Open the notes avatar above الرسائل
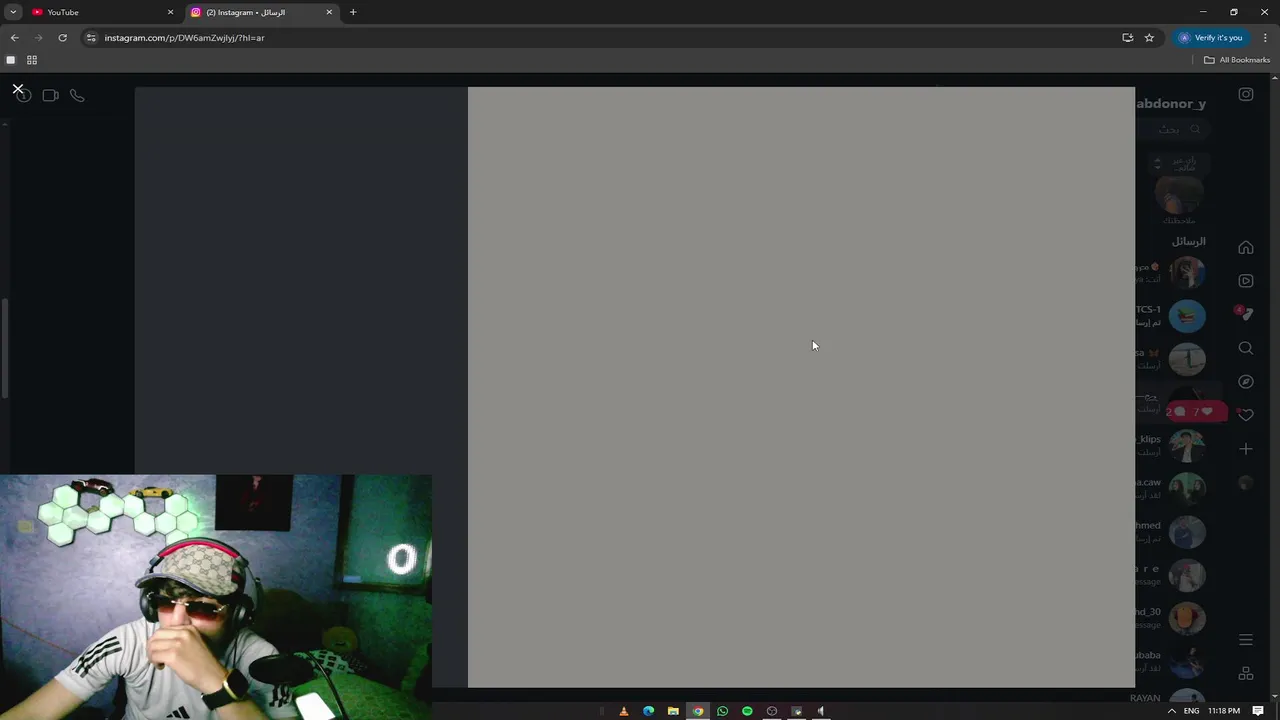This screenshot has width=1280, height=720. [1179, 193]
